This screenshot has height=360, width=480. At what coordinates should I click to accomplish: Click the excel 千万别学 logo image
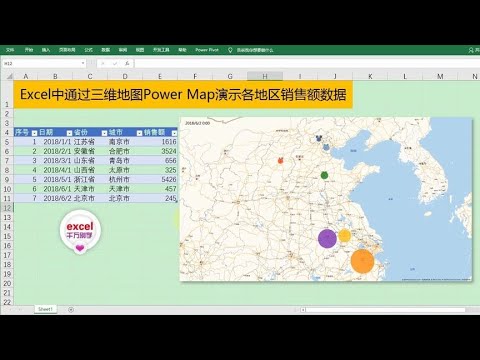pyautogui.click(x=80, y=232)
